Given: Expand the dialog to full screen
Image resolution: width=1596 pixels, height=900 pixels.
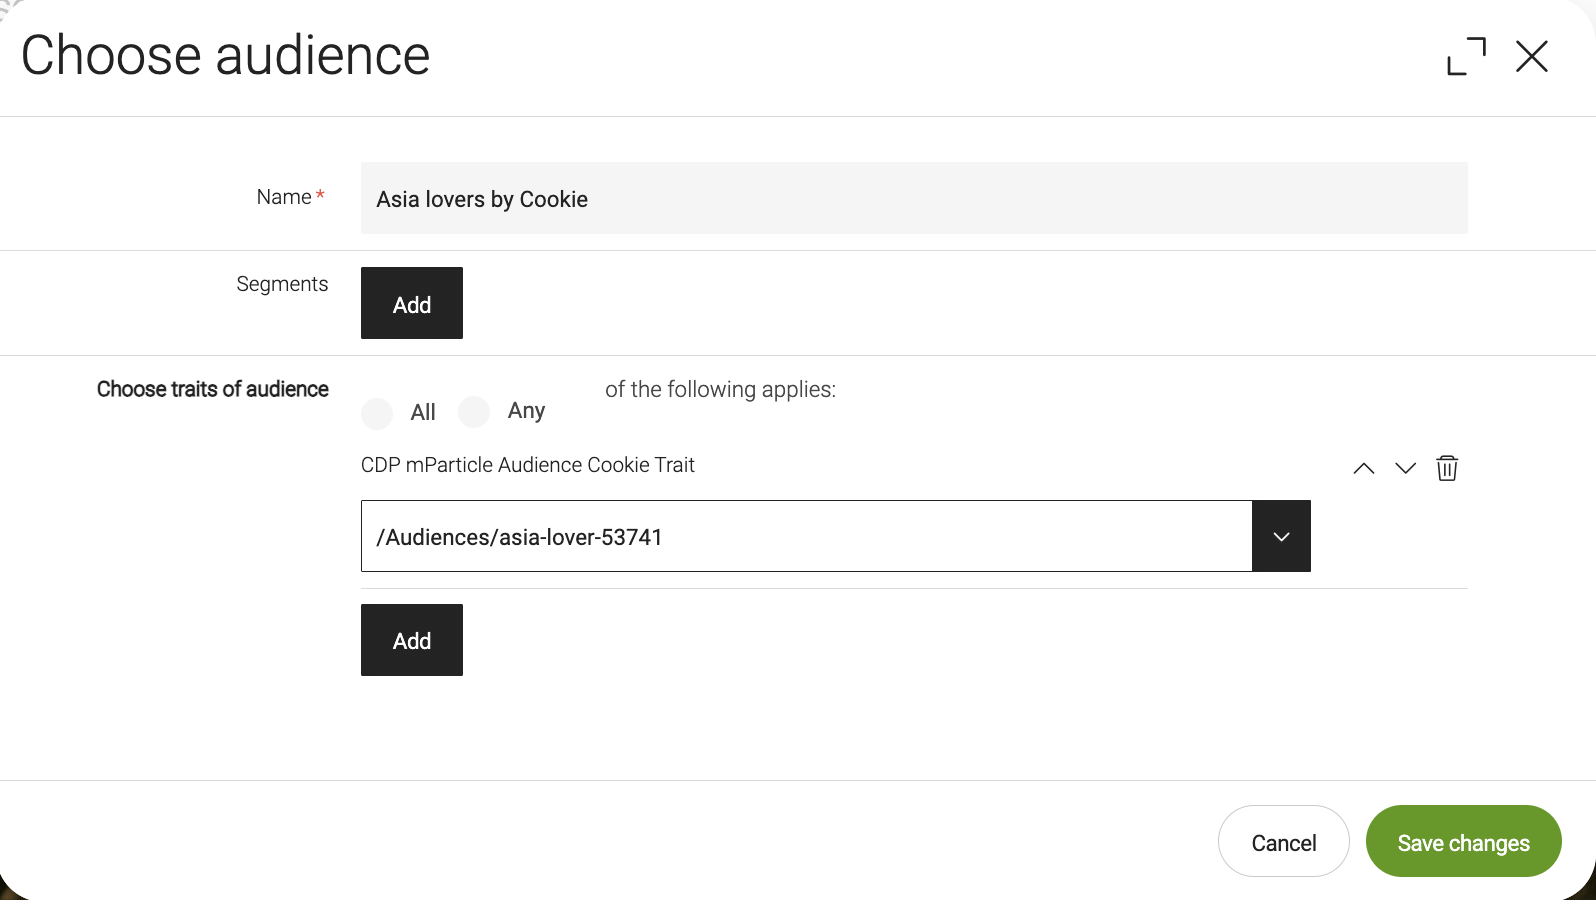Looking at the screenshot, I should tap(1466, 56).
